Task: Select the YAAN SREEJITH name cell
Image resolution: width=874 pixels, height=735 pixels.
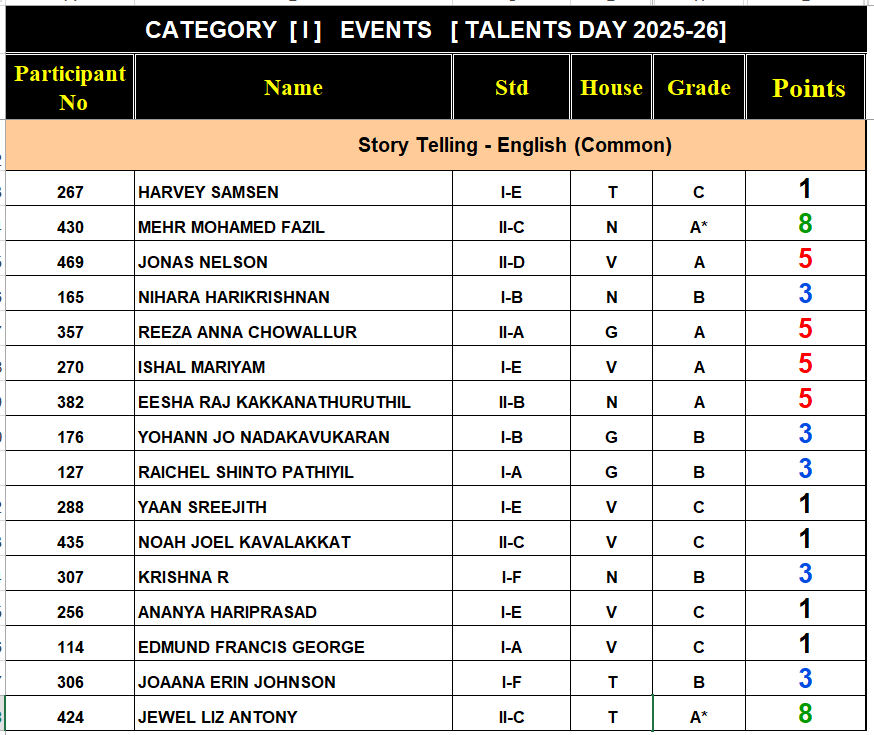Action: pos(293,504)
